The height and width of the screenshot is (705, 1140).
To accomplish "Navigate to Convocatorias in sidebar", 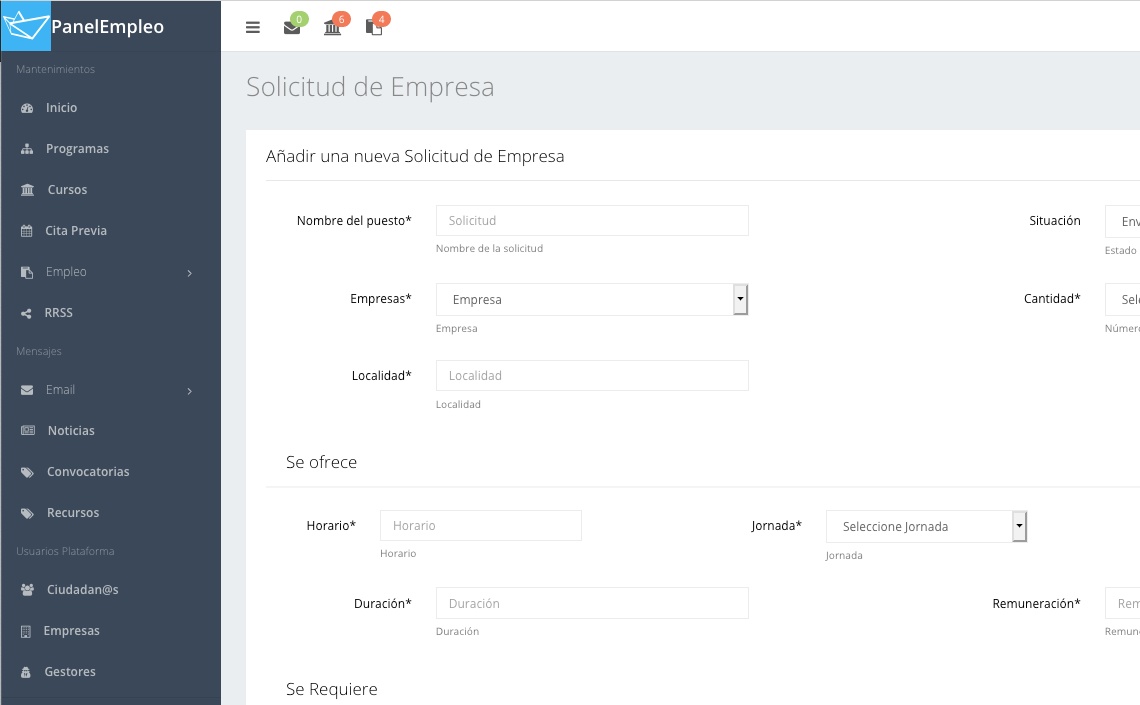I will coord(88,472).
